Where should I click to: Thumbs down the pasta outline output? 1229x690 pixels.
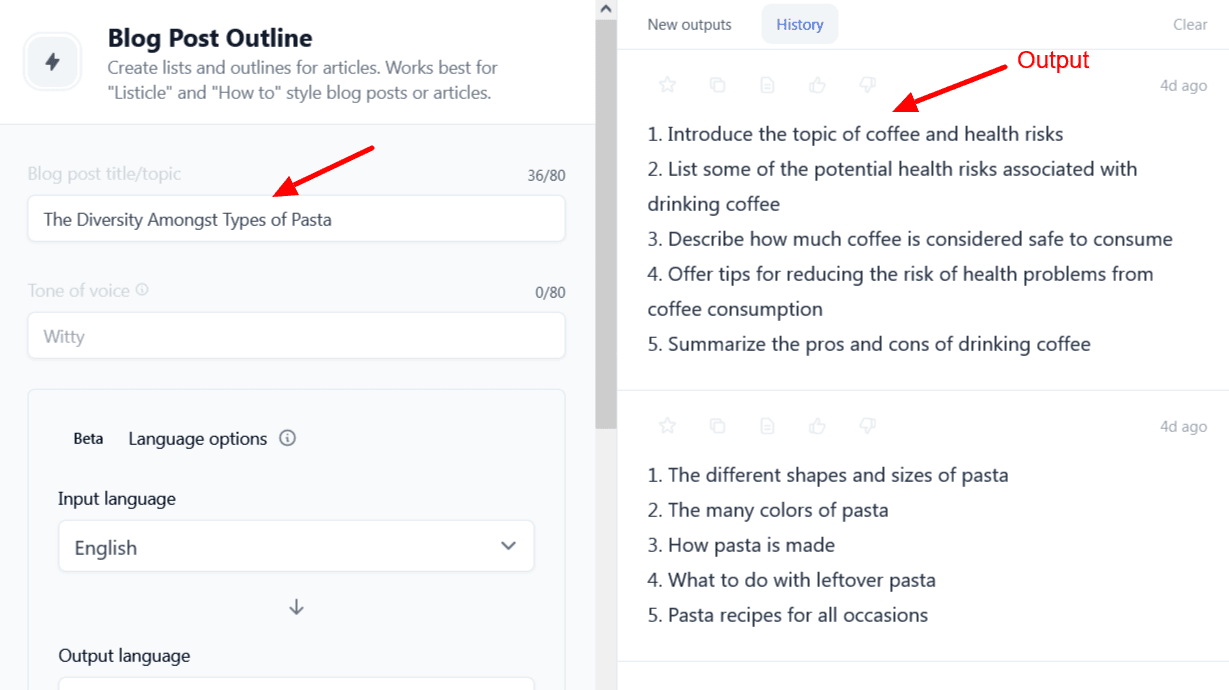coord(868,426)
